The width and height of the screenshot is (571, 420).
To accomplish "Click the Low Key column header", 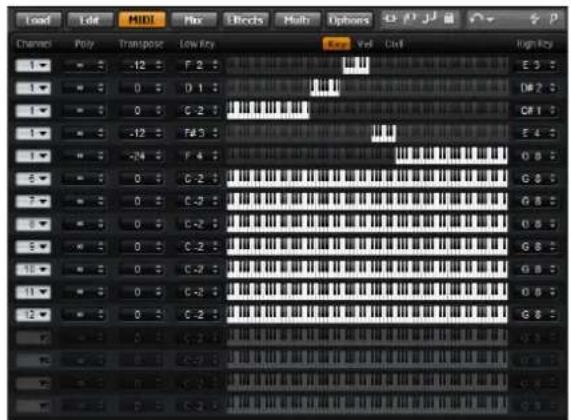I will pos(197,44).
